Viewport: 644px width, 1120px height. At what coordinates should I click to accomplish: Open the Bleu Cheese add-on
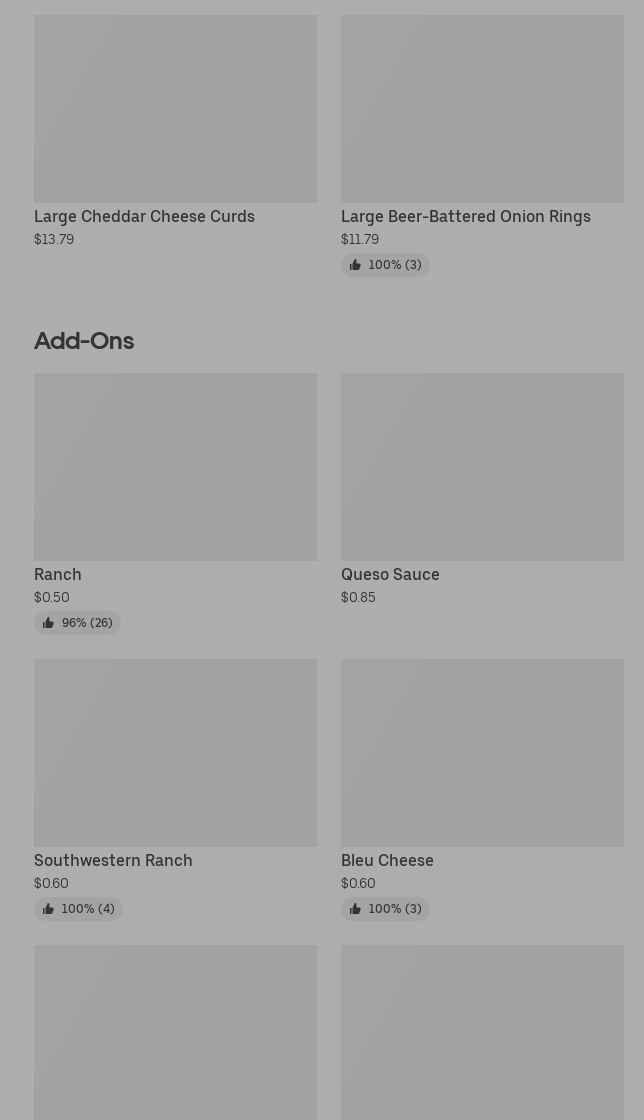coord(387,861)
